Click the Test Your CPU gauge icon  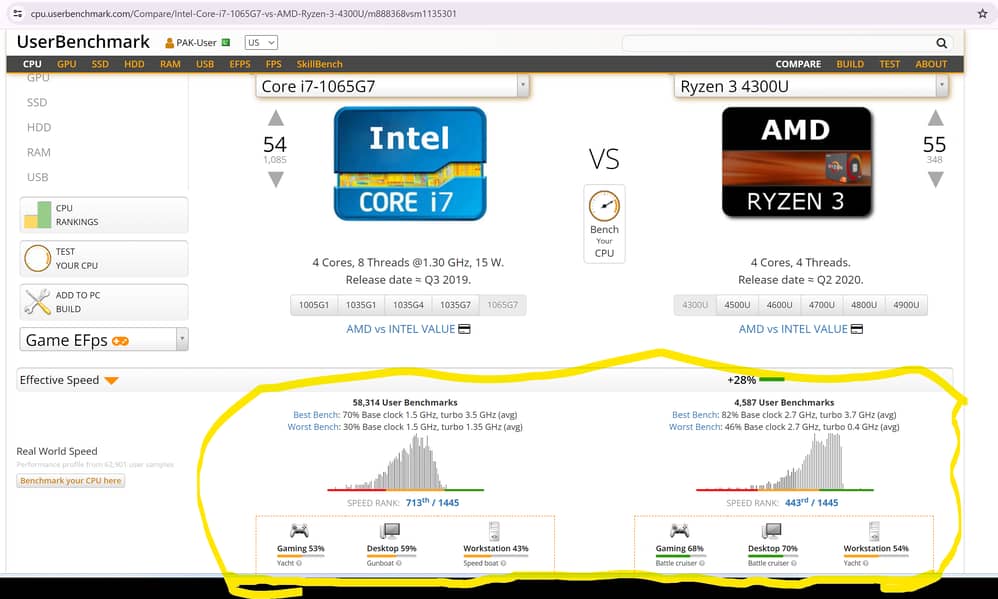[38, 259]
